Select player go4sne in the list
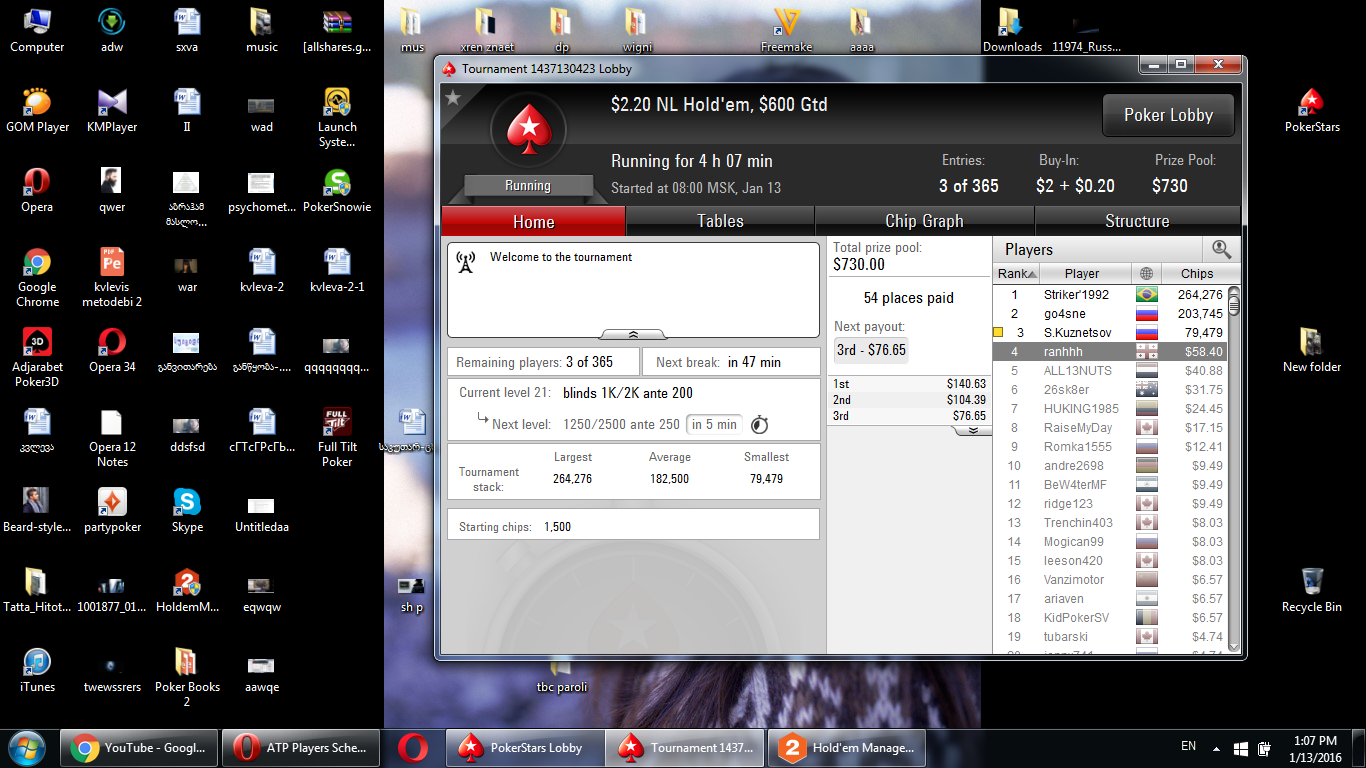1366x768 pixels. (x=1109, y=314)
